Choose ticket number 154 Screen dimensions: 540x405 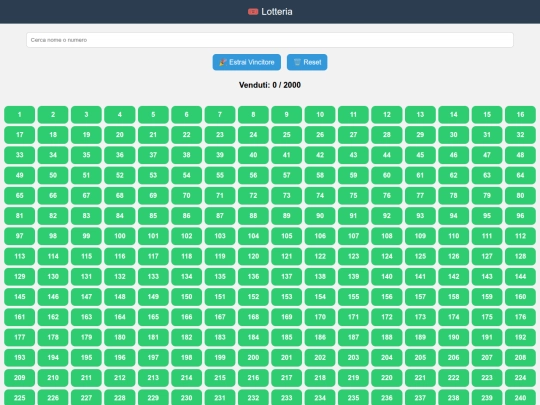[x=320, y=297]
